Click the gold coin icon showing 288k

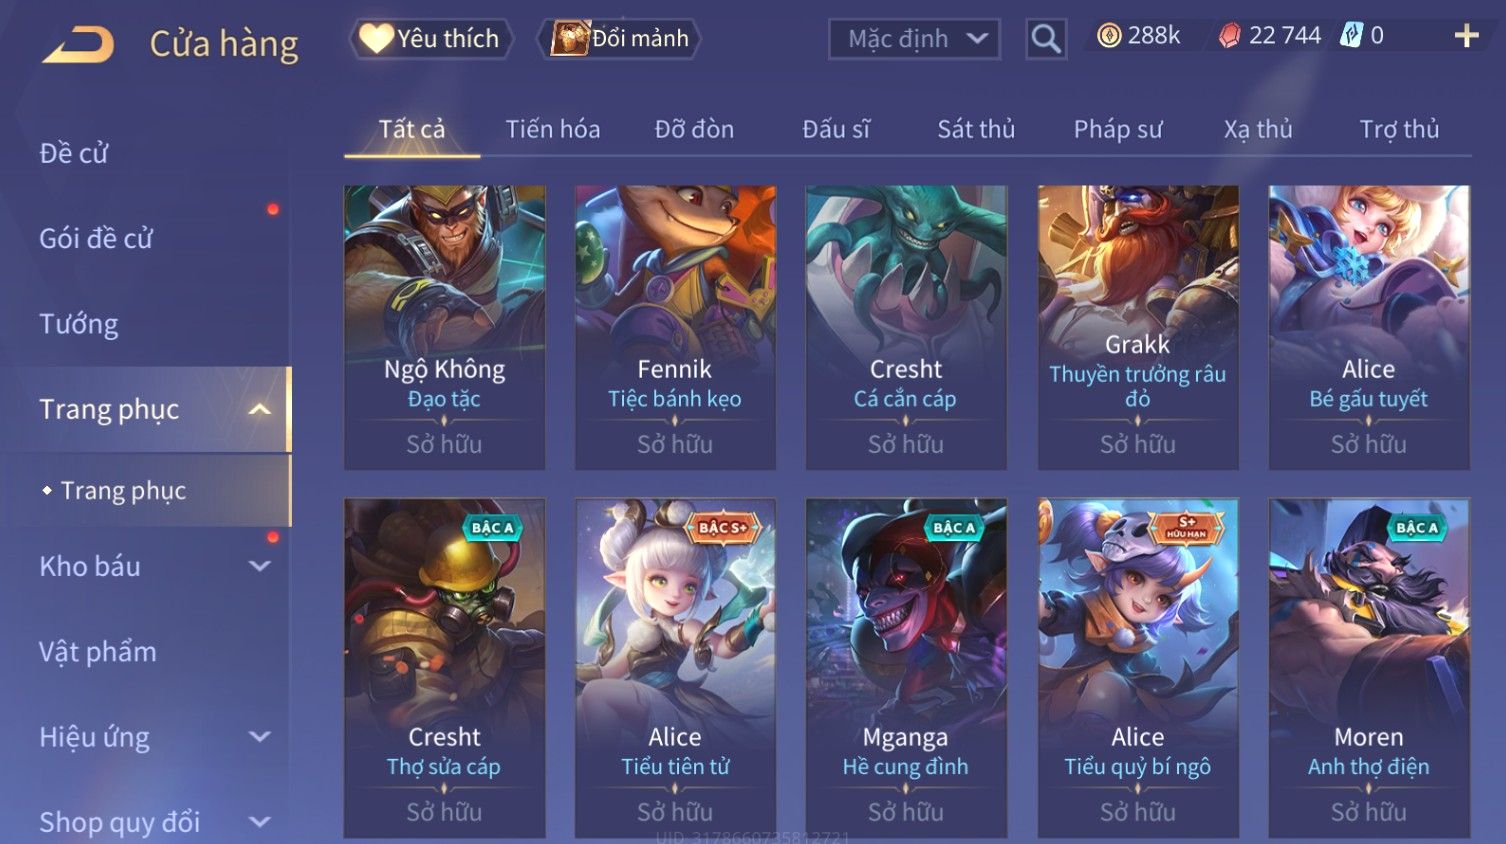(1109, 36)
